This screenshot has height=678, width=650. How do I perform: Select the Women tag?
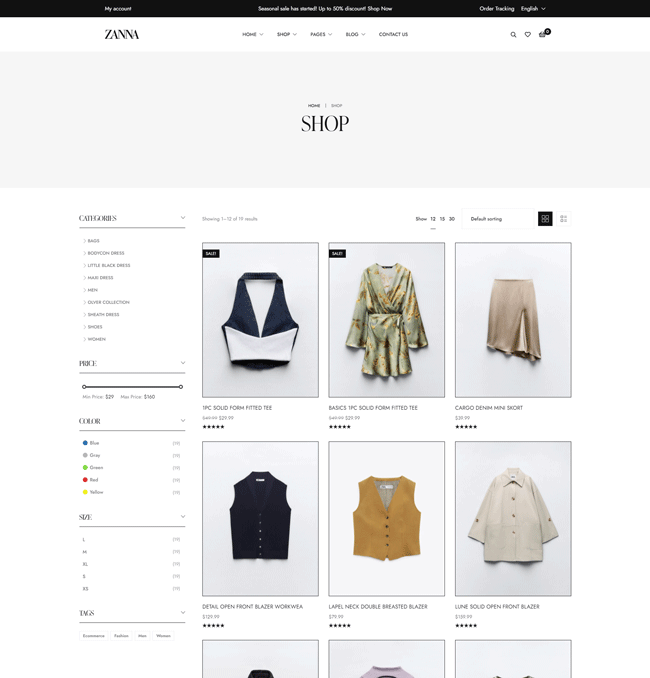tap(163, 636)
